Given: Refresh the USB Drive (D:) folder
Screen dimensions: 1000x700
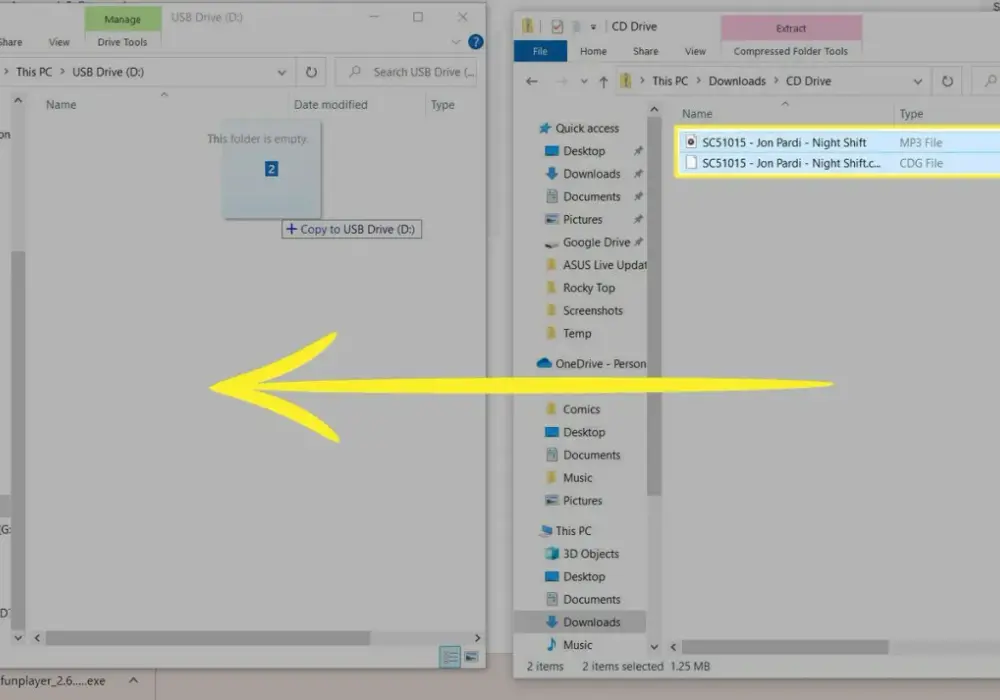Looking at the screenshot, I should [311, 72].
